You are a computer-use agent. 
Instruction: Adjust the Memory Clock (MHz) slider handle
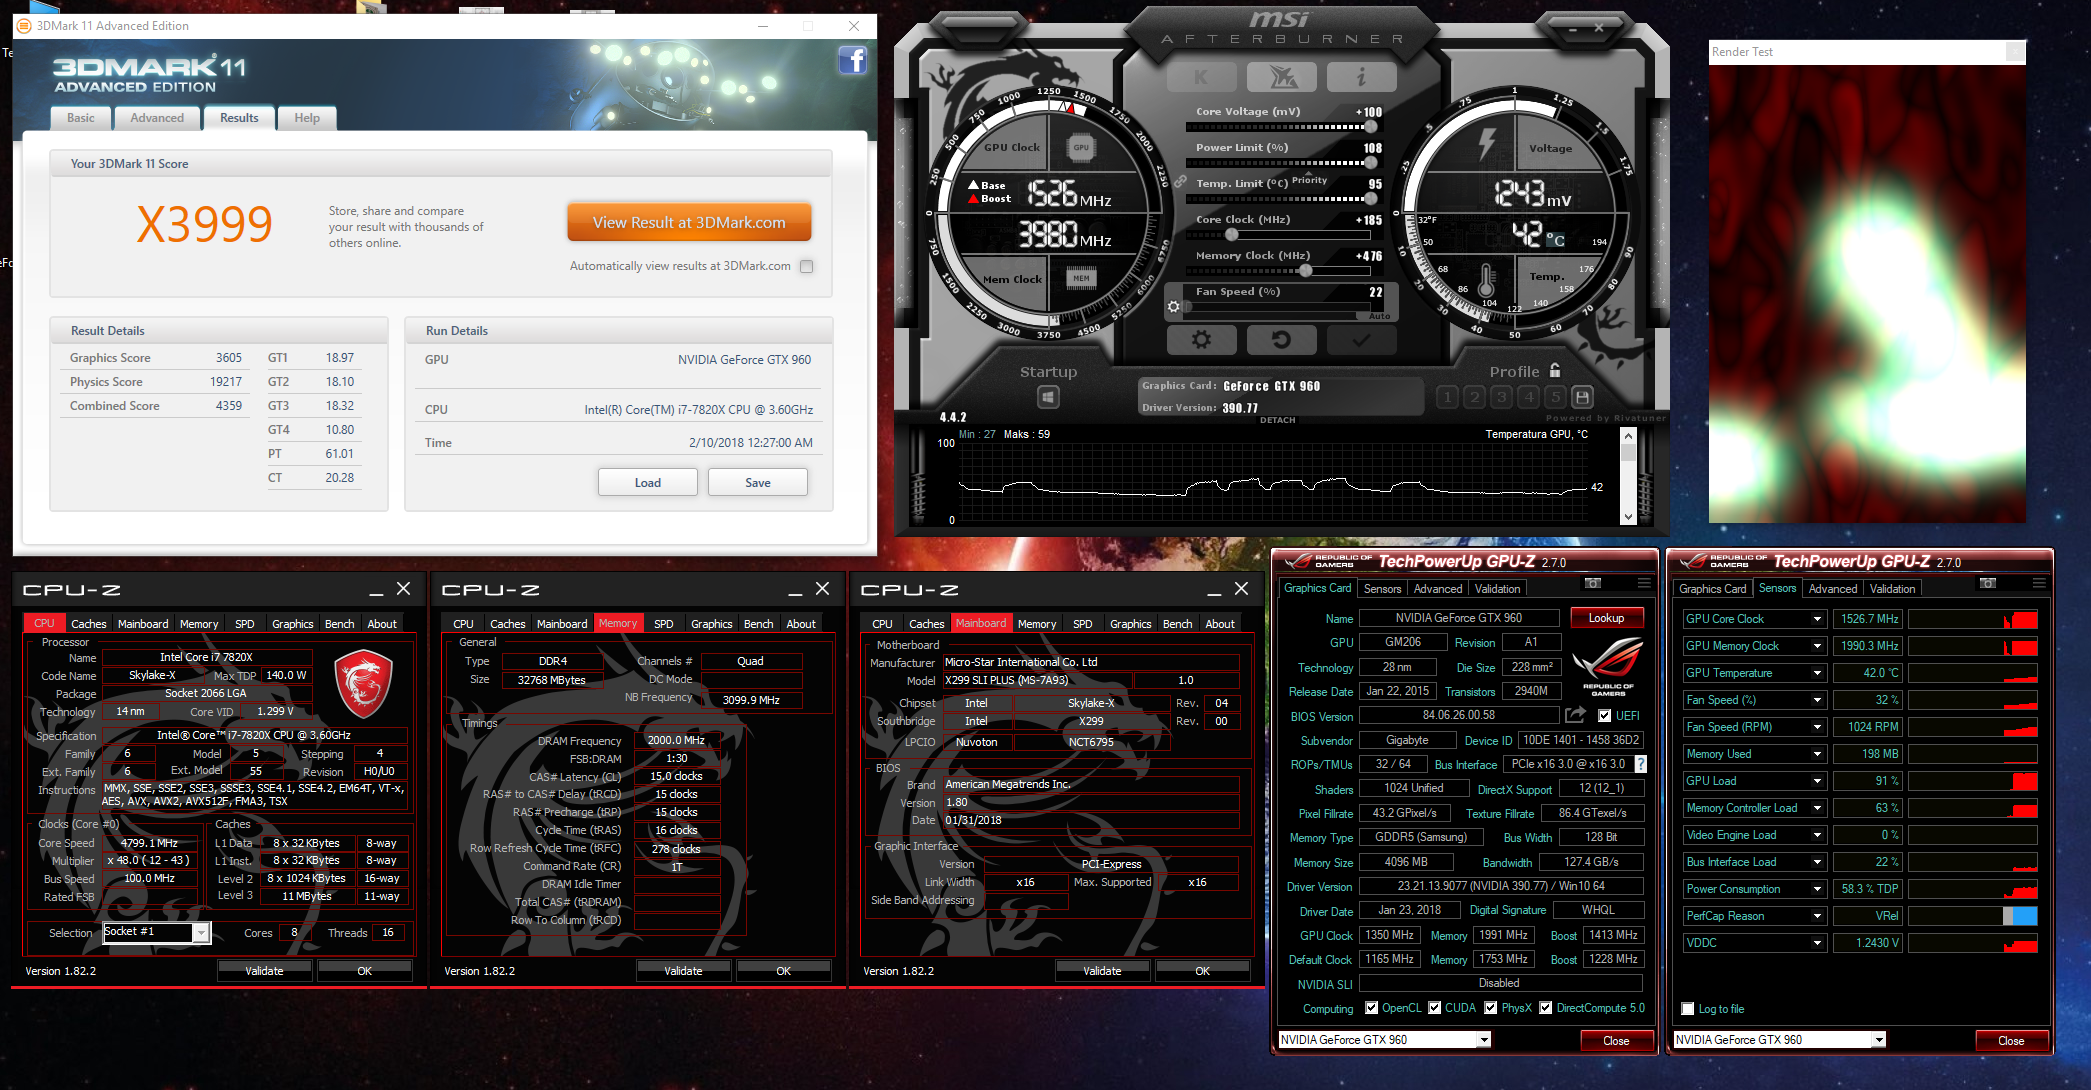[x=1305, y=271]
